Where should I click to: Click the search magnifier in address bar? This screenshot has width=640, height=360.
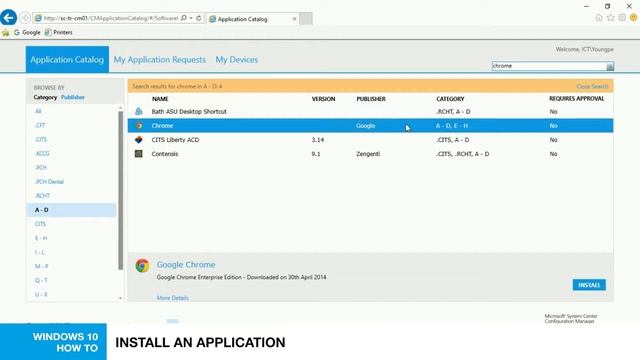tap(184, 18)
